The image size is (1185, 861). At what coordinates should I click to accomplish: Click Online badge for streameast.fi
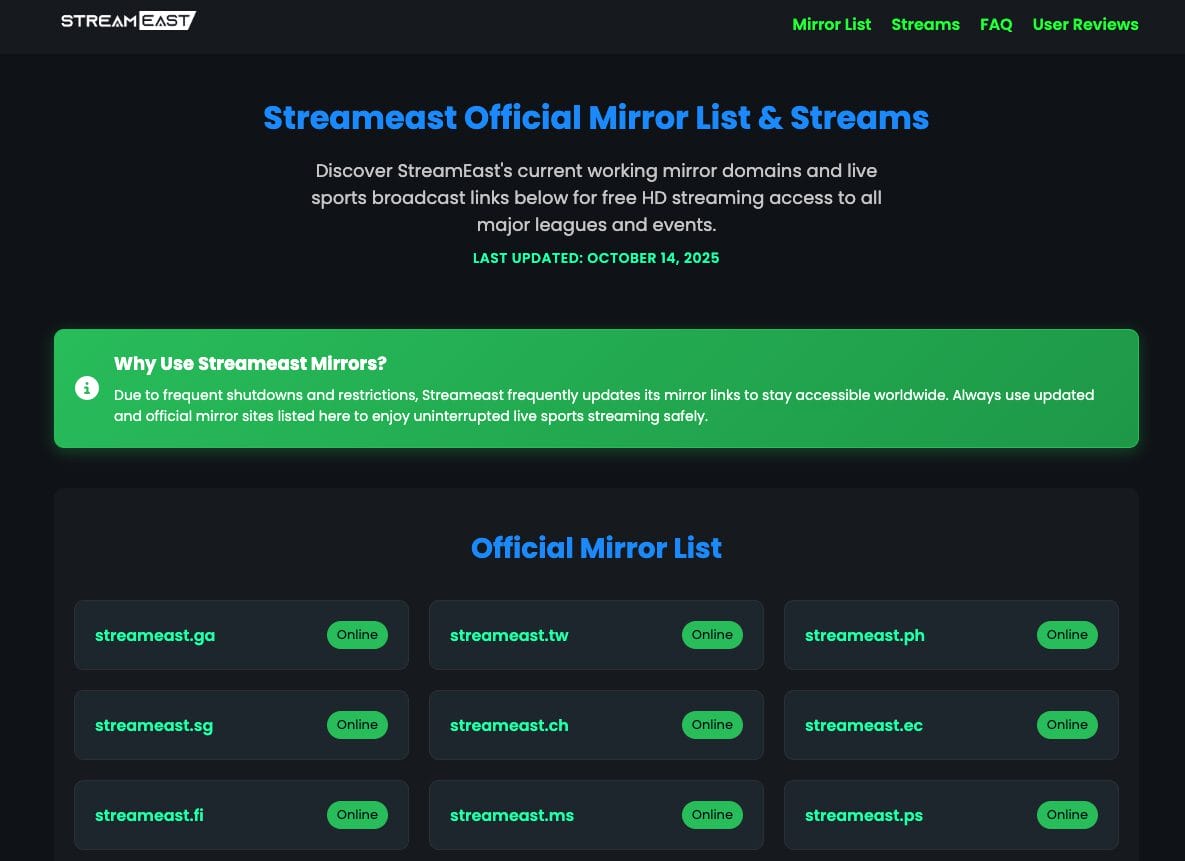(357, 815)
